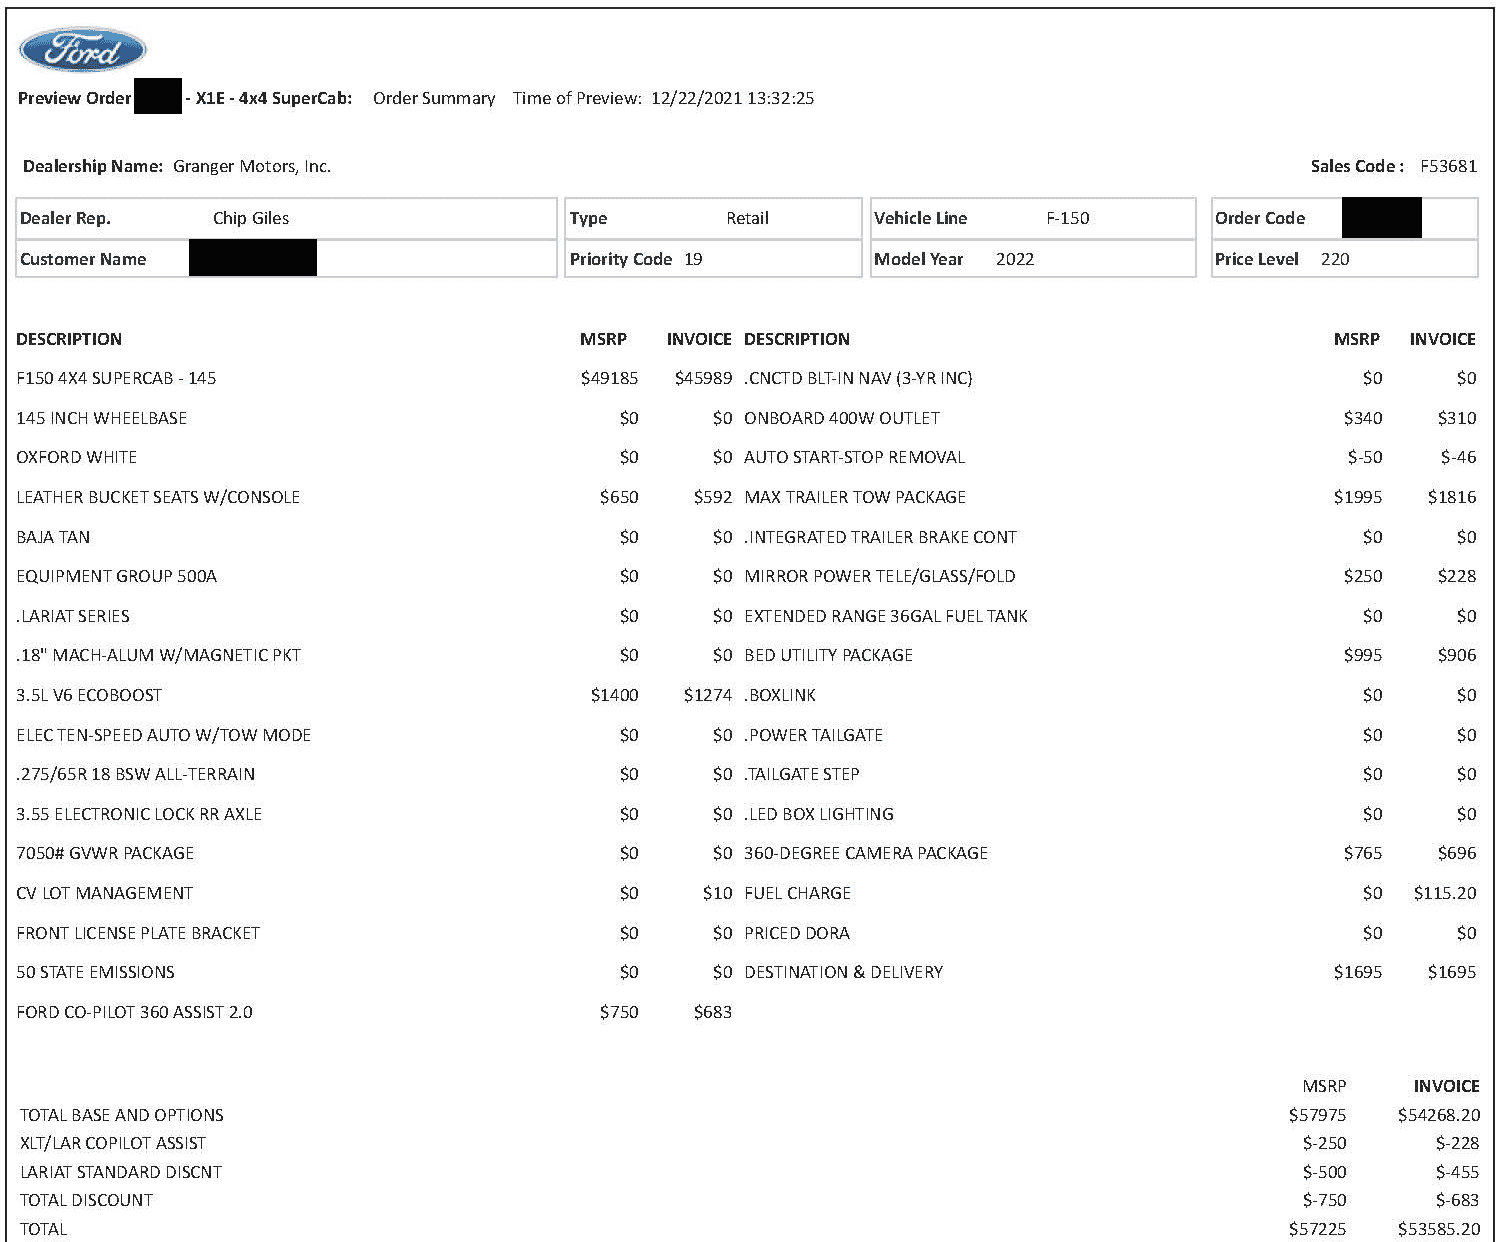1501x1242 pixels.
Task: Click the sales code value F53681
Action: (1448, 166)
